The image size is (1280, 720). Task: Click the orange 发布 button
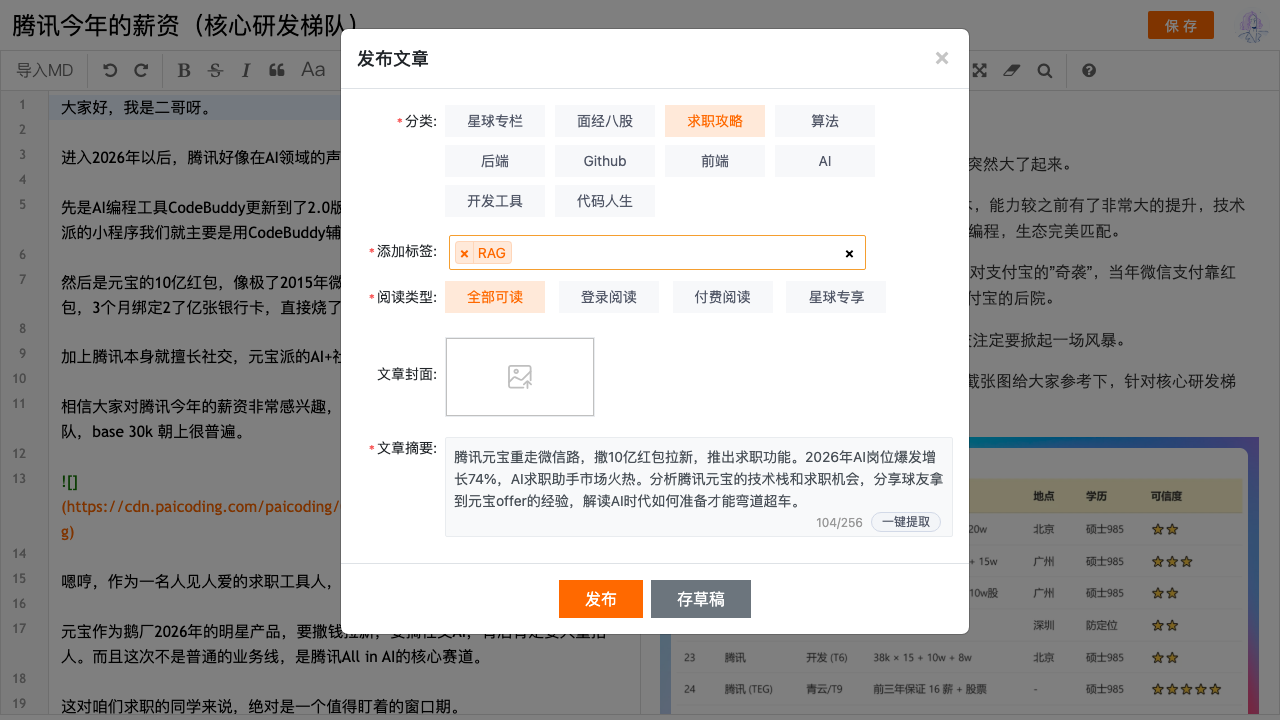tap(600, 599)
